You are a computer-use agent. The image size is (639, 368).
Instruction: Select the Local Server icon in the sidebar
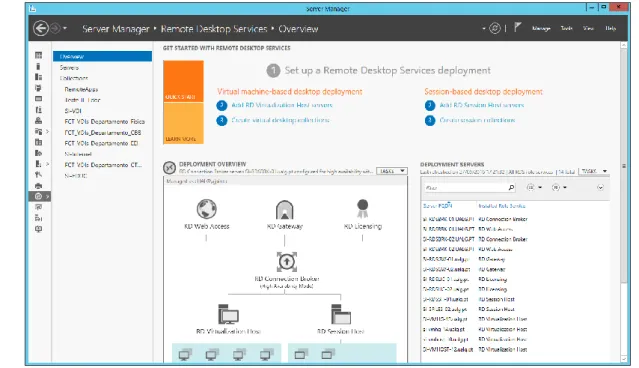point(38,66)
